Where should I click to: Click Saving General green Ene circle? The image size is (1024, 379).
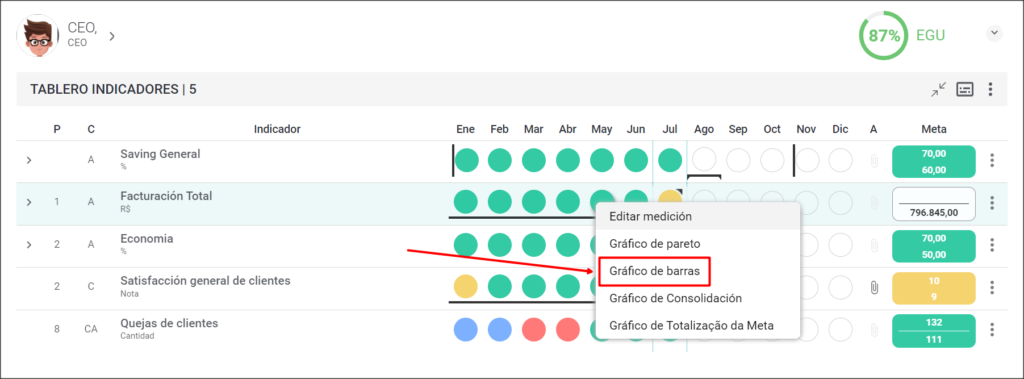466,160
